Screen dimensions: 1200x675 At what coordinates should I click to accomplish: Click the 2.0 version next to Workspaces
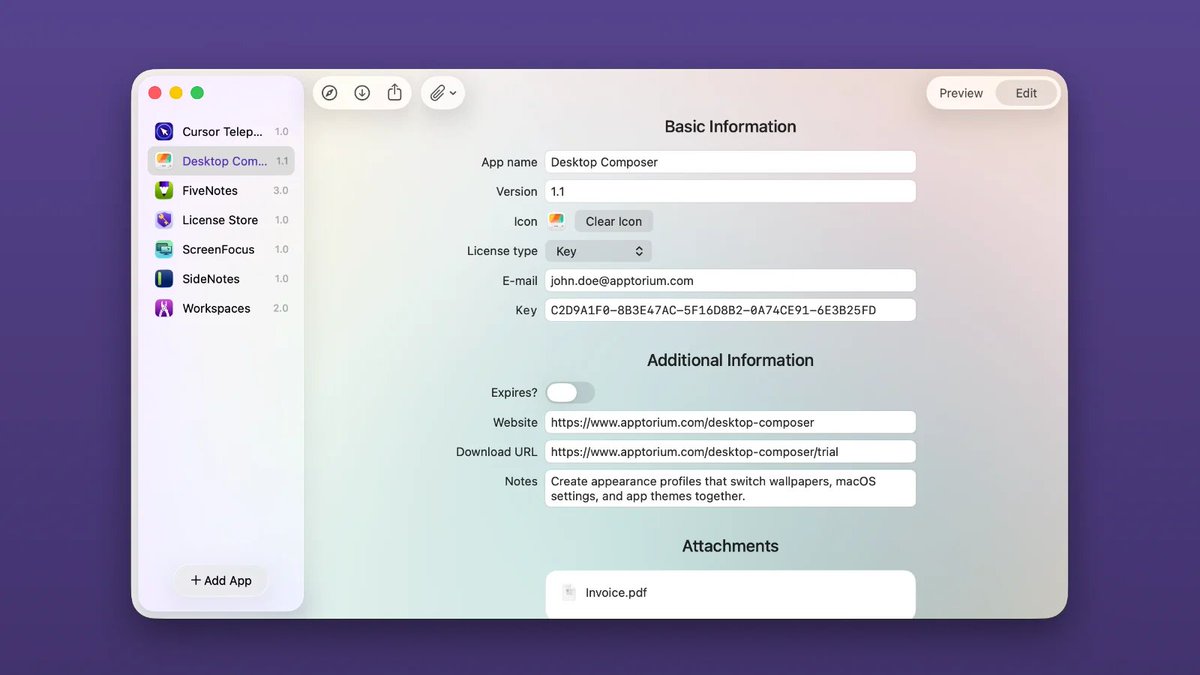tap(281, 308)
